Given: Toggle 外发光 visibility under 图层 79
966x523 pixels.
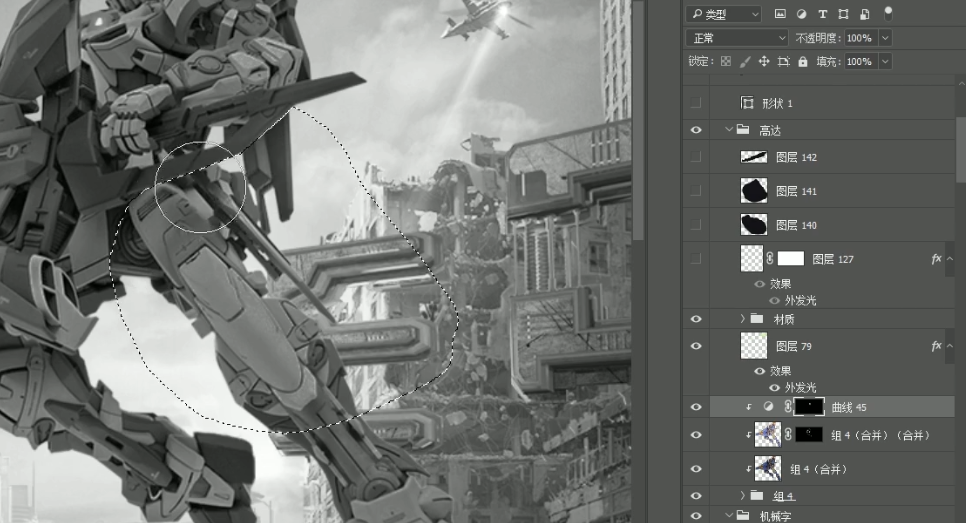Looking at the screenshot, I should (774, 387).
